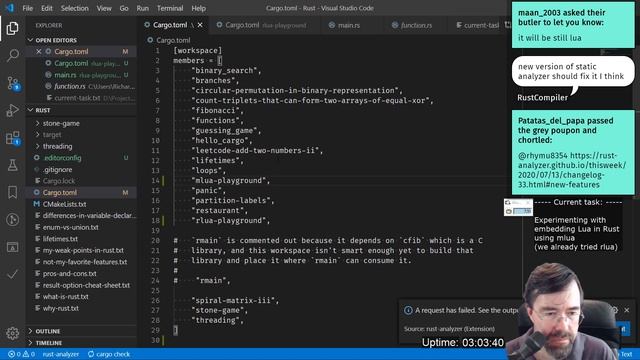Click rust-analyzer in the status bar
This screenshot has height=360, width=640.
(x=61, y=354)
